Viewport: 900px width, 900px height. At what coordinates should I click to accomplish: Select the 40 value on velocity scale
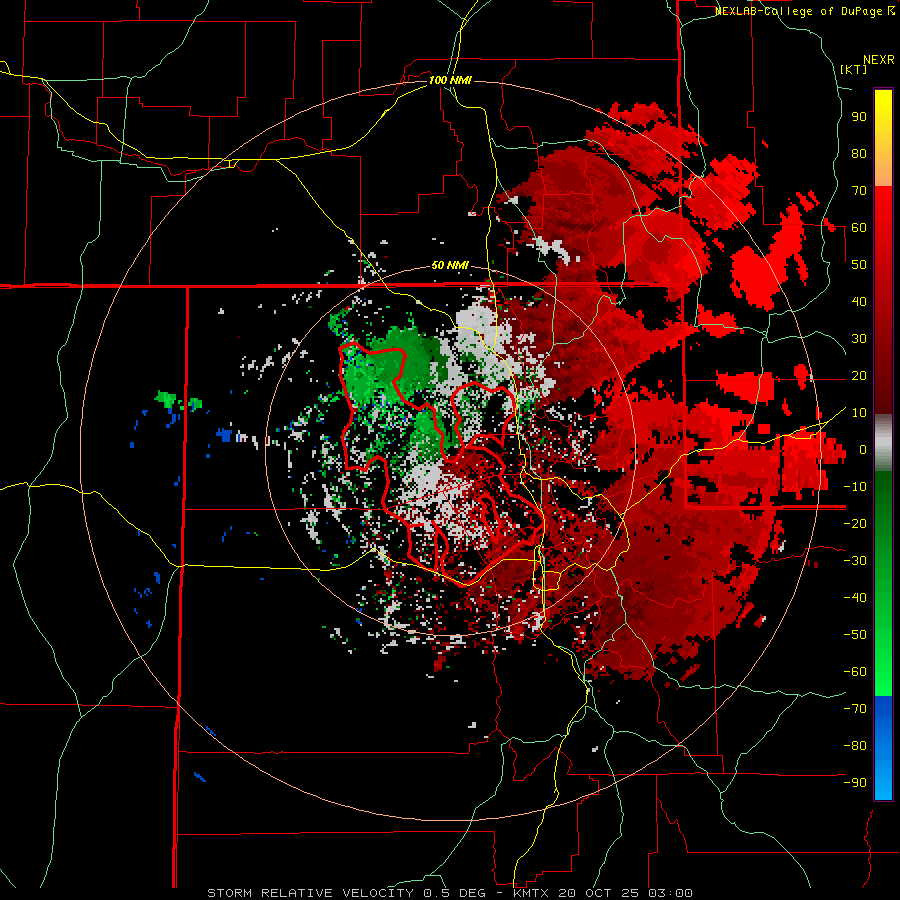coord(859,302)
